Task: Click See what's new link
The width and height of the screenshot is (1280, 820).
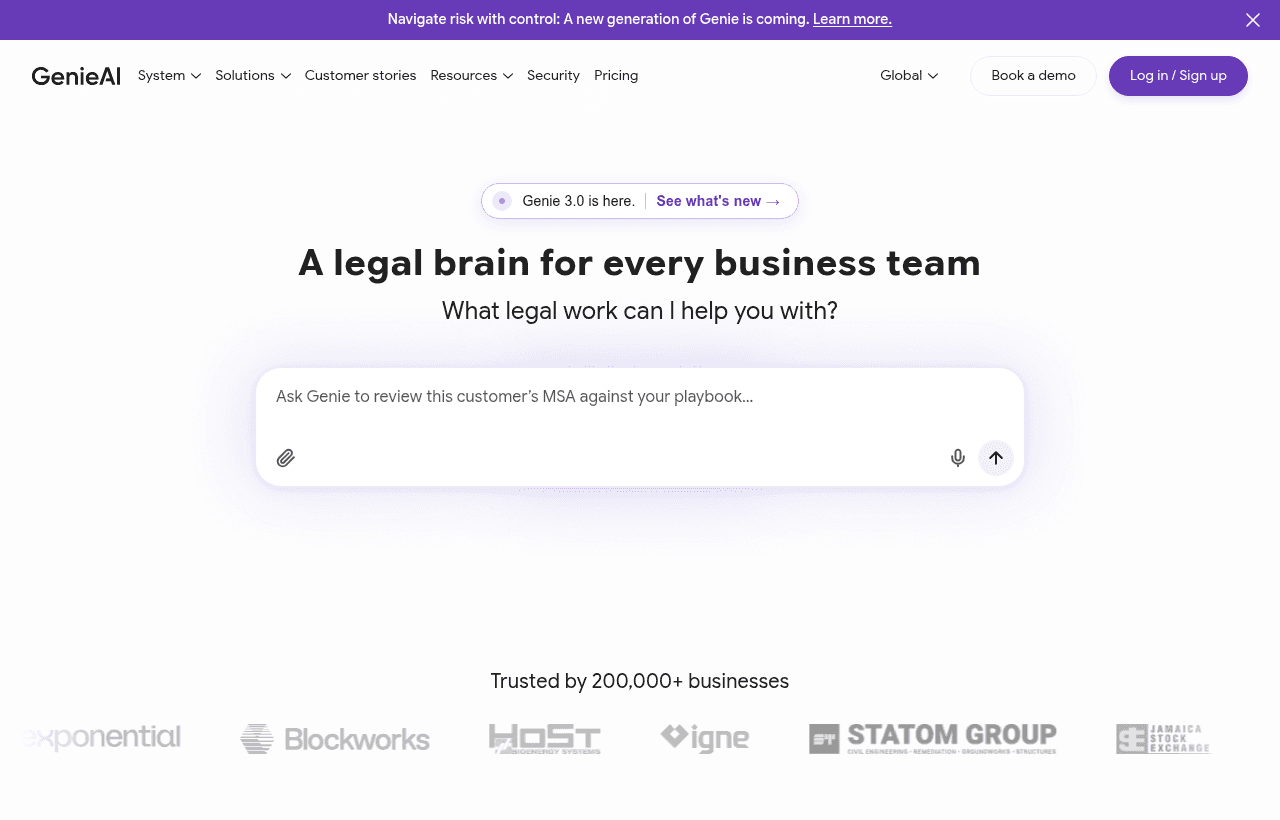Action: 718,201
